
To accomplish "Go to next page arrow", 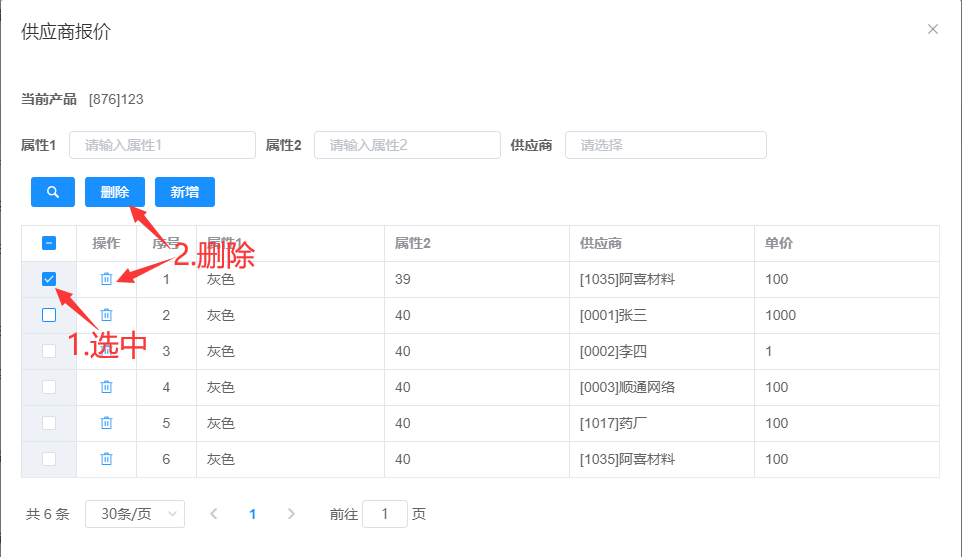I will click(x=291, y=514).
